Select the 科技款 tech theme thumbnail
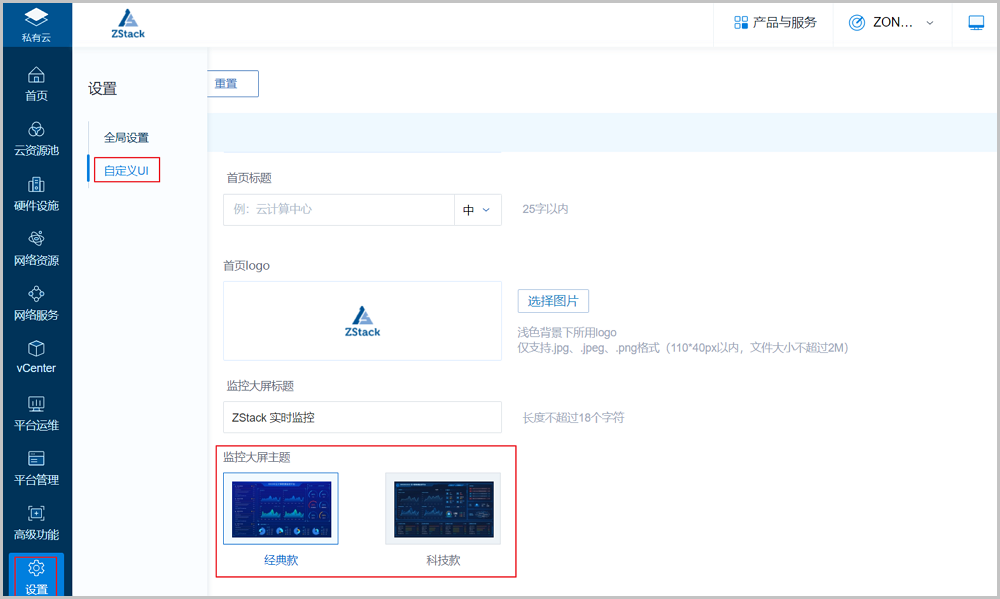Screen dimensions: 1000x599 pos(443,508)
